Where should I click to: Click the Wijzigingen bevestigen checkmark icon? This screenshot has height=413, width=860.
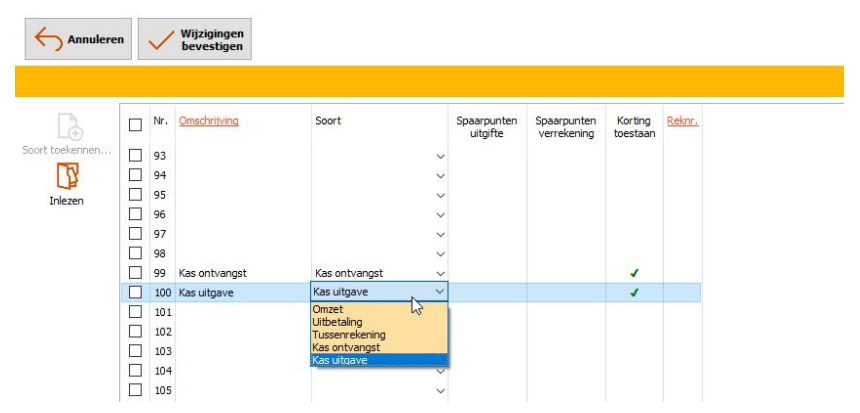(x=160, y=39)
